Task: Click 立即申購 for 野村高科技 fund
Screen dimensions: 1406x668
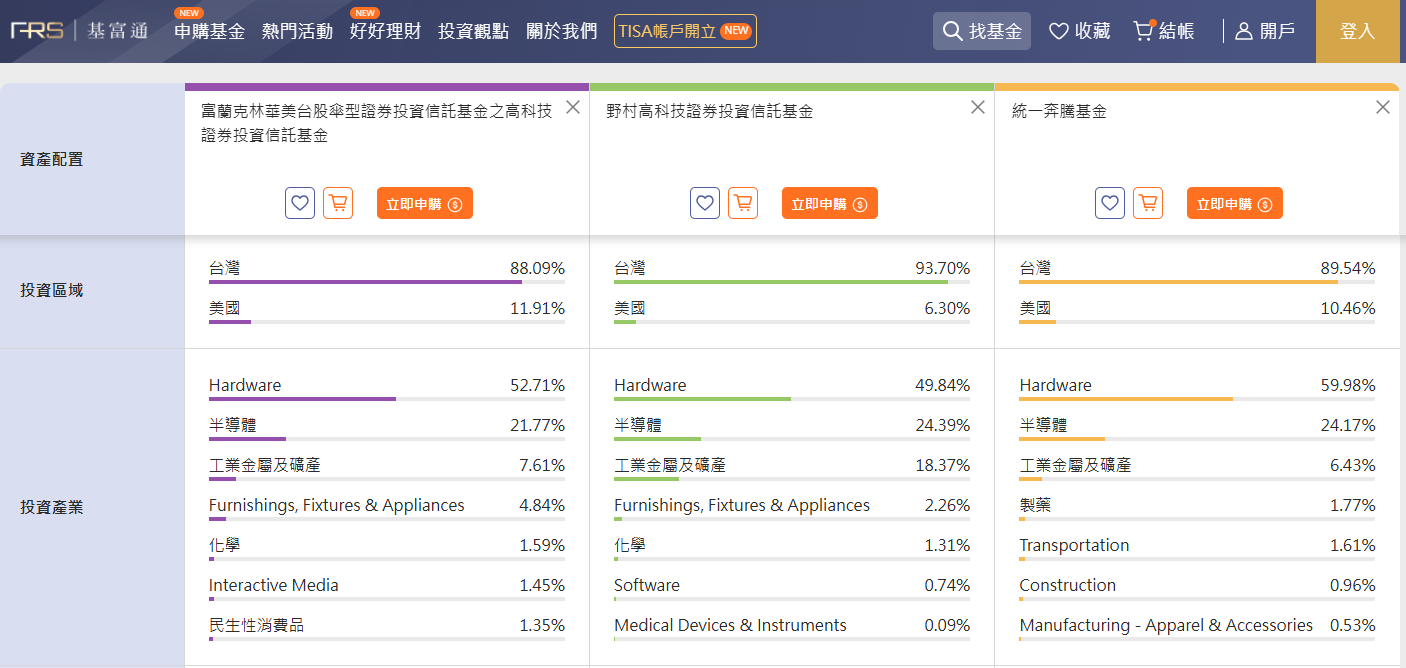Action: [830, 203]
